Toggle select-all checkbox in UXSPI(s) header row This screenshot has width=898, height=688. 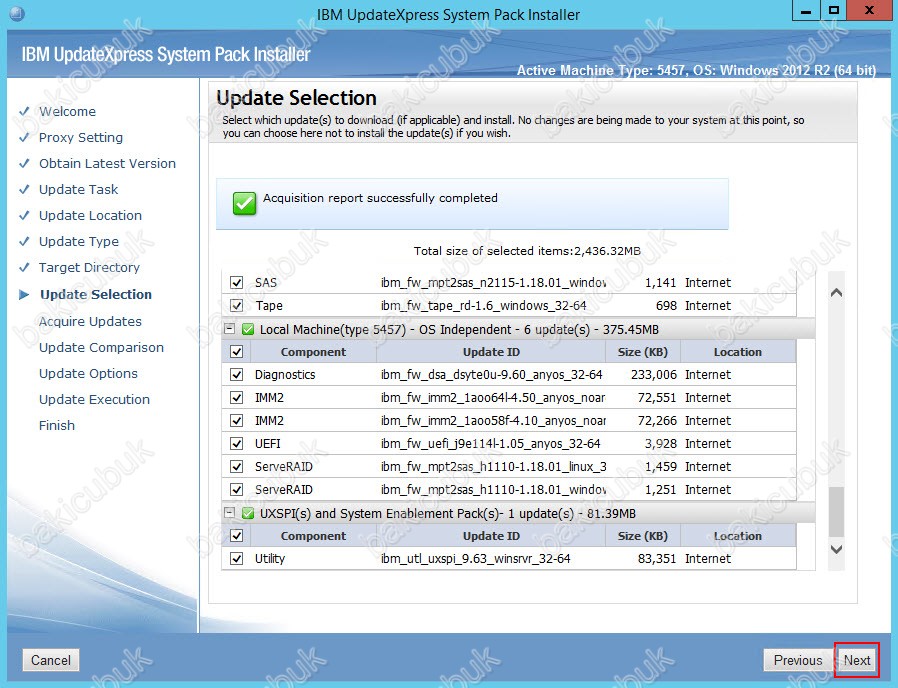[x=237, y=536]
